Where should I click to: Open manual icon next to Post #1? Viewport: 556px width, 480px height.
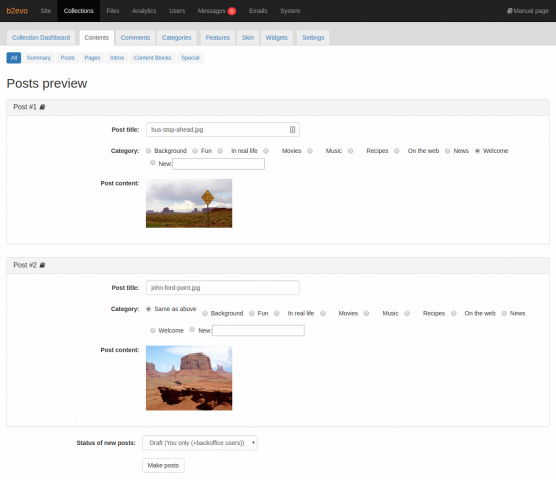(x=42, y=107)
